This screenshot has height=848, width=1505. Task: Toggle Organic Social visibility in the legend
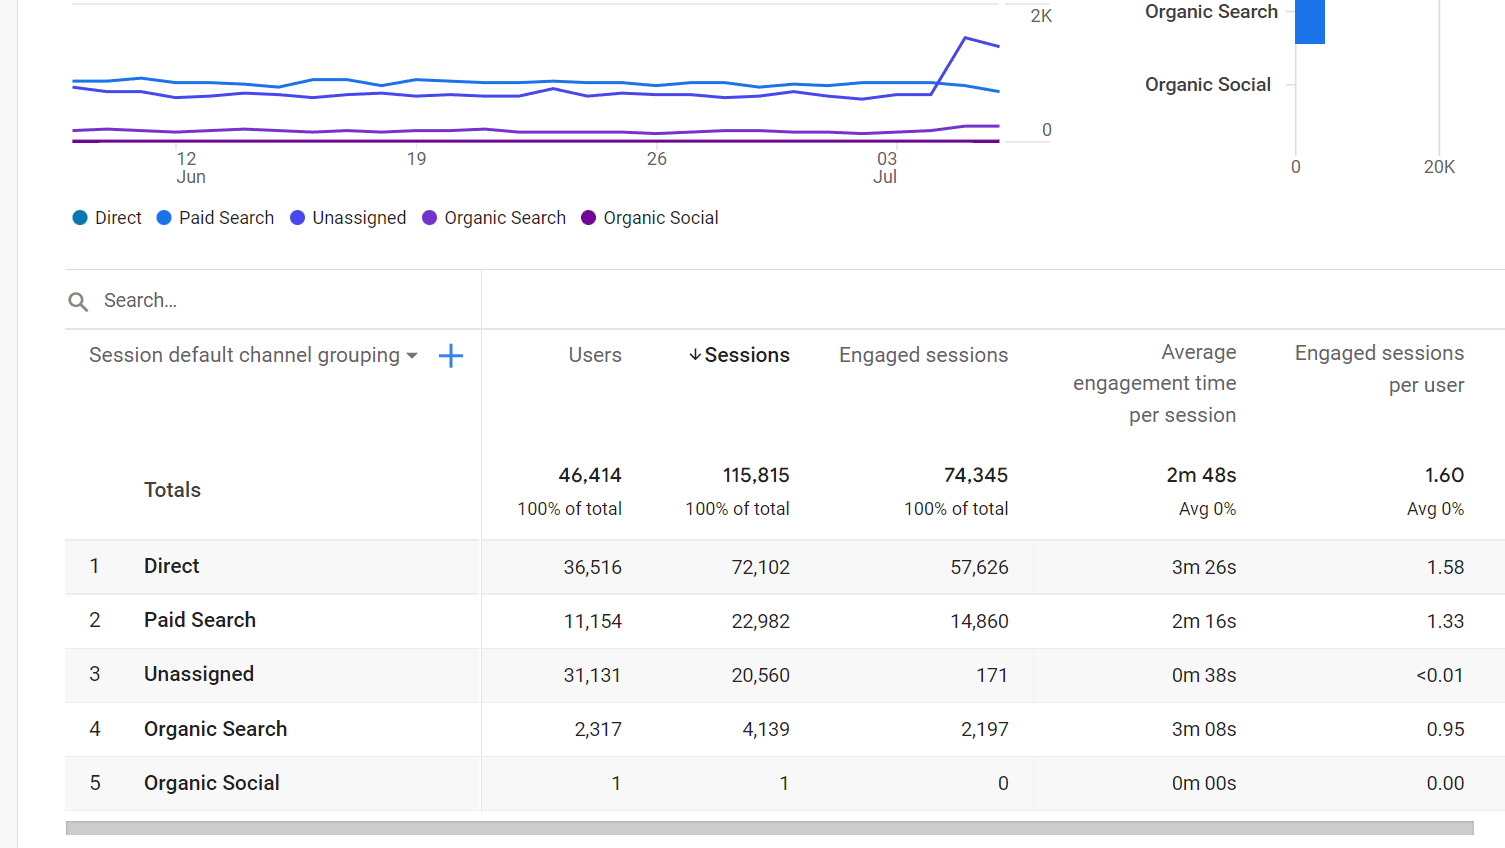660,218
